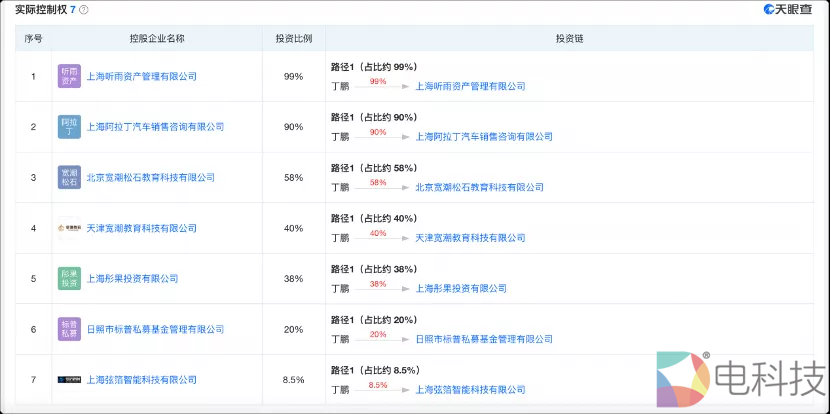Click 路径1（占比约 40%）path label
Image resolution: width=830 pixels, height=414 pixels.
[374, 218]
